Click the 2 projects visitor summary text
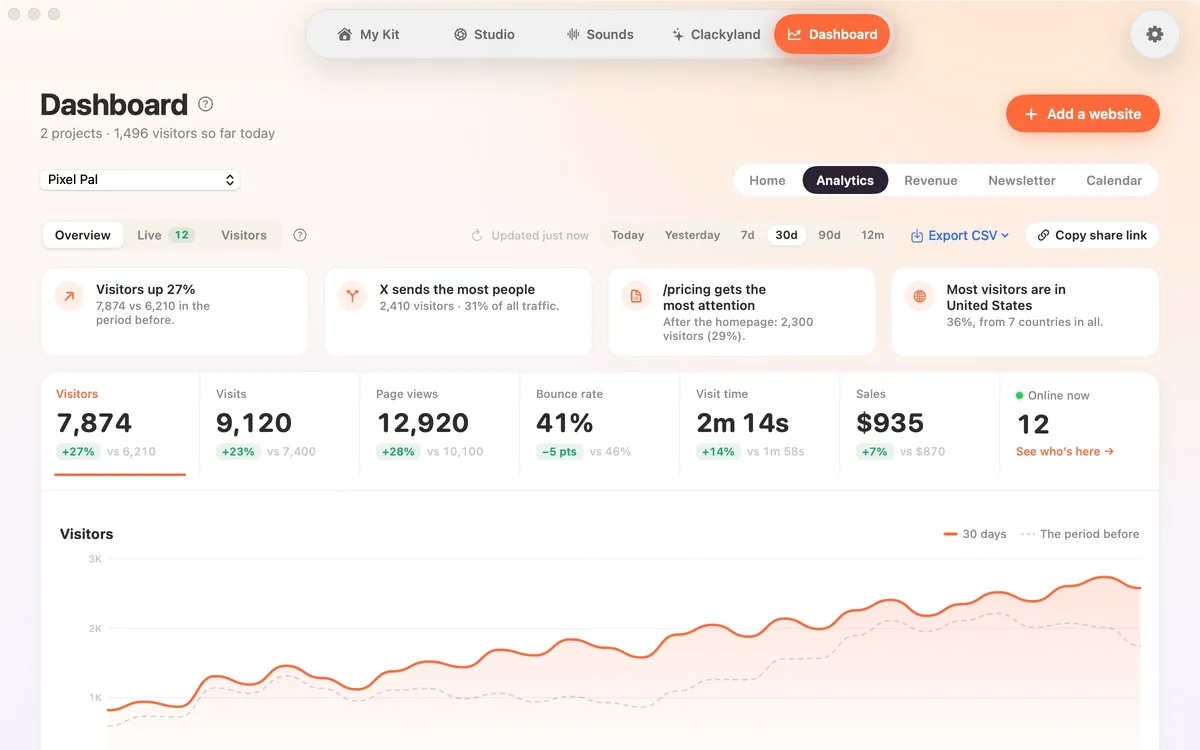 [x=157, y=133]
